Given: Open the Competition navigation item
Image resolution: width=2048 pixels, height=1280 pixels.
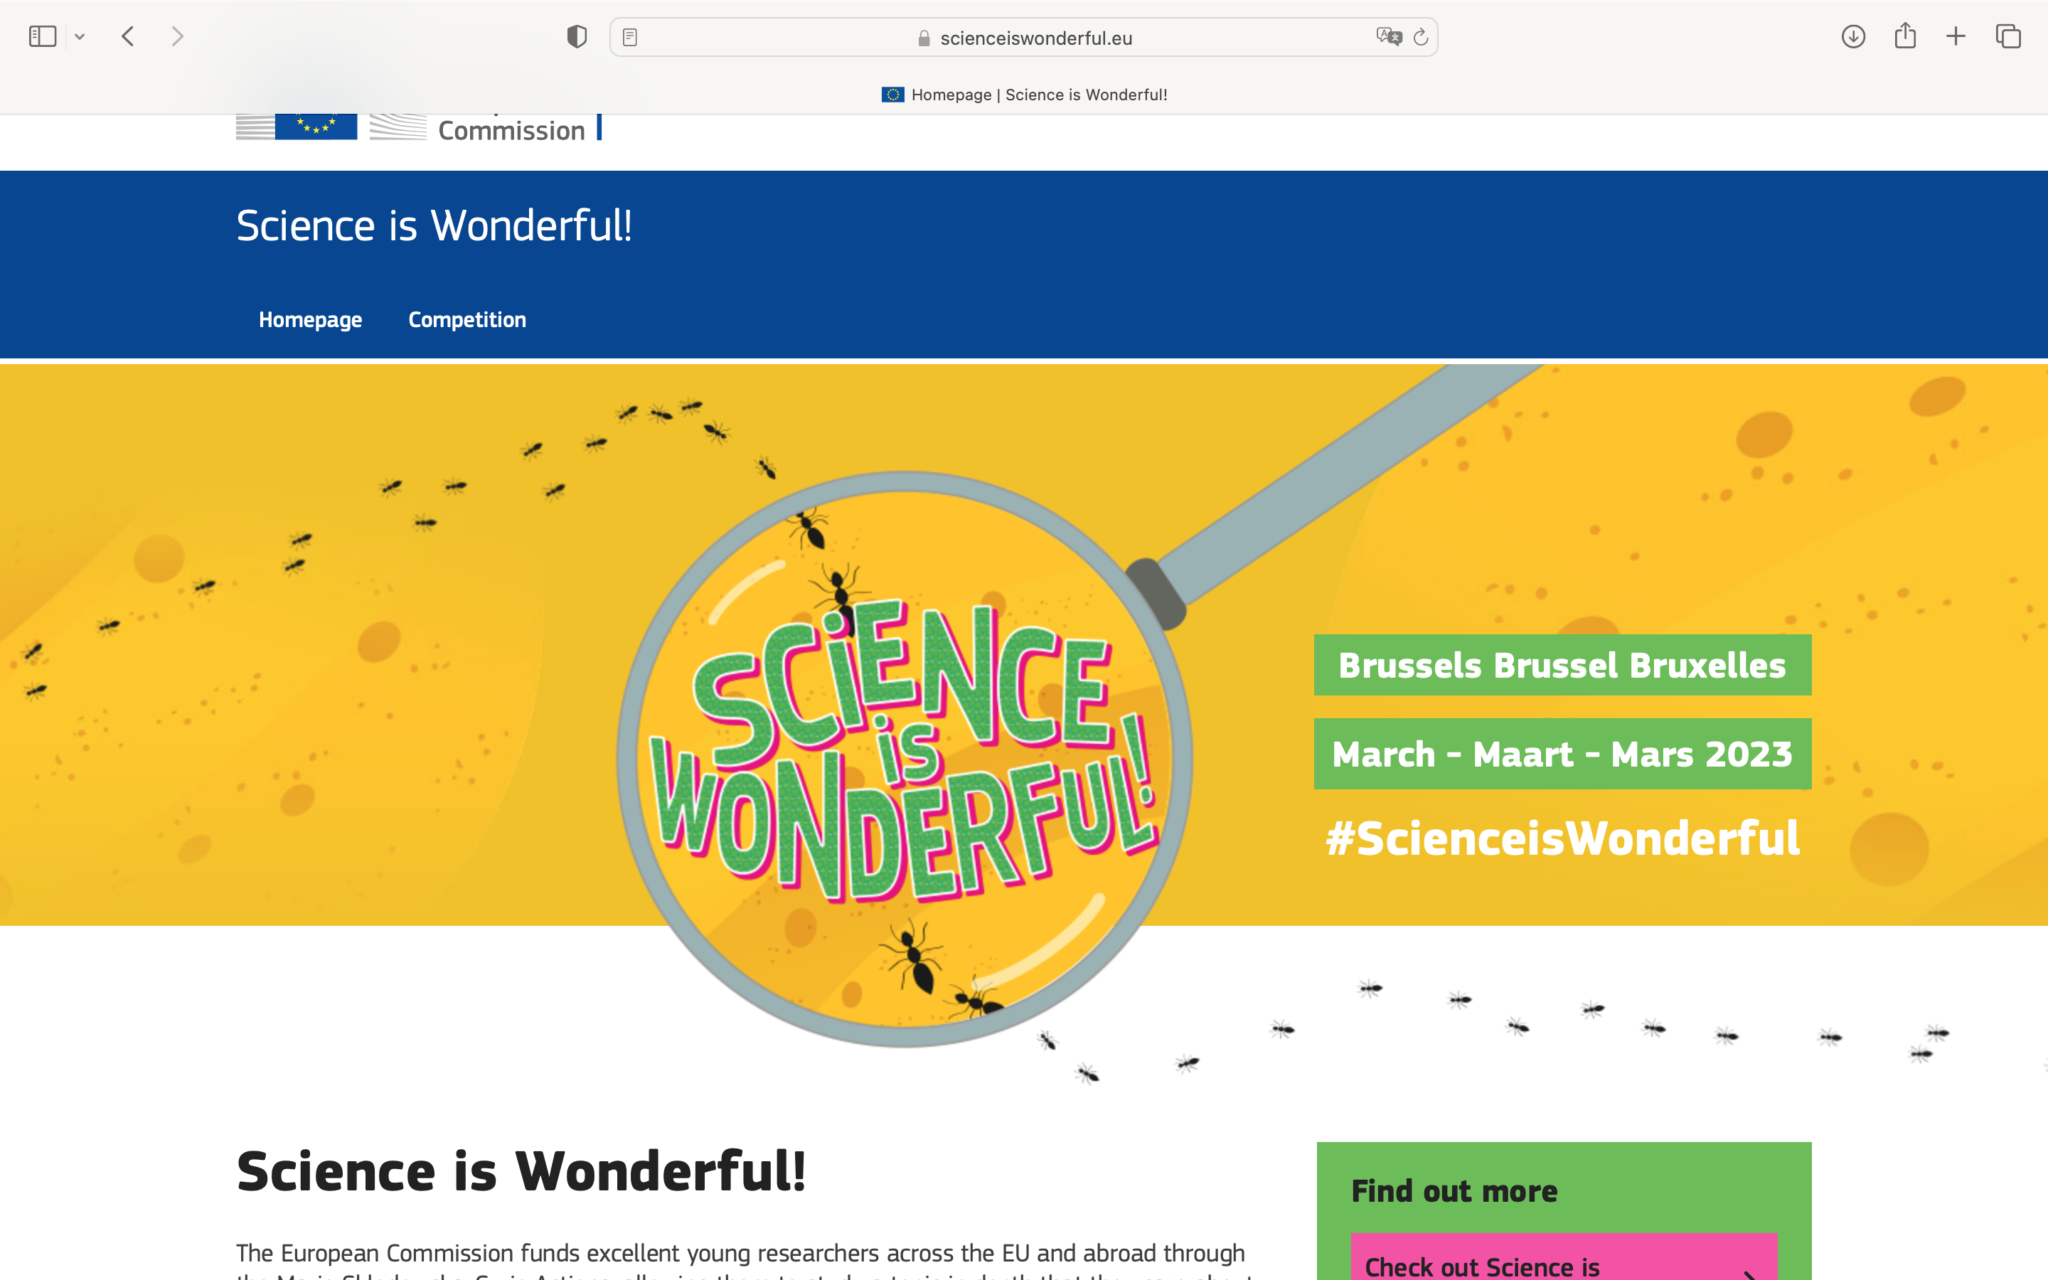Looking at the screenshot, I should 466,319.
